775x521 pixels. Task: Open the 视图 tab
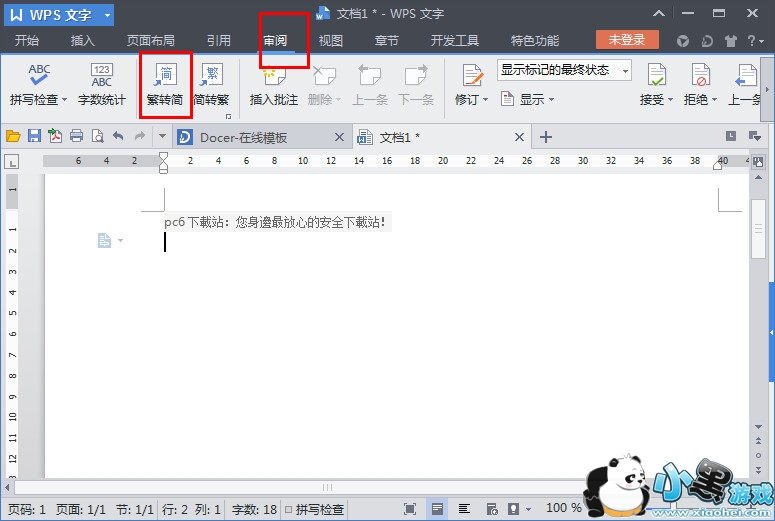tap(331, 41)
